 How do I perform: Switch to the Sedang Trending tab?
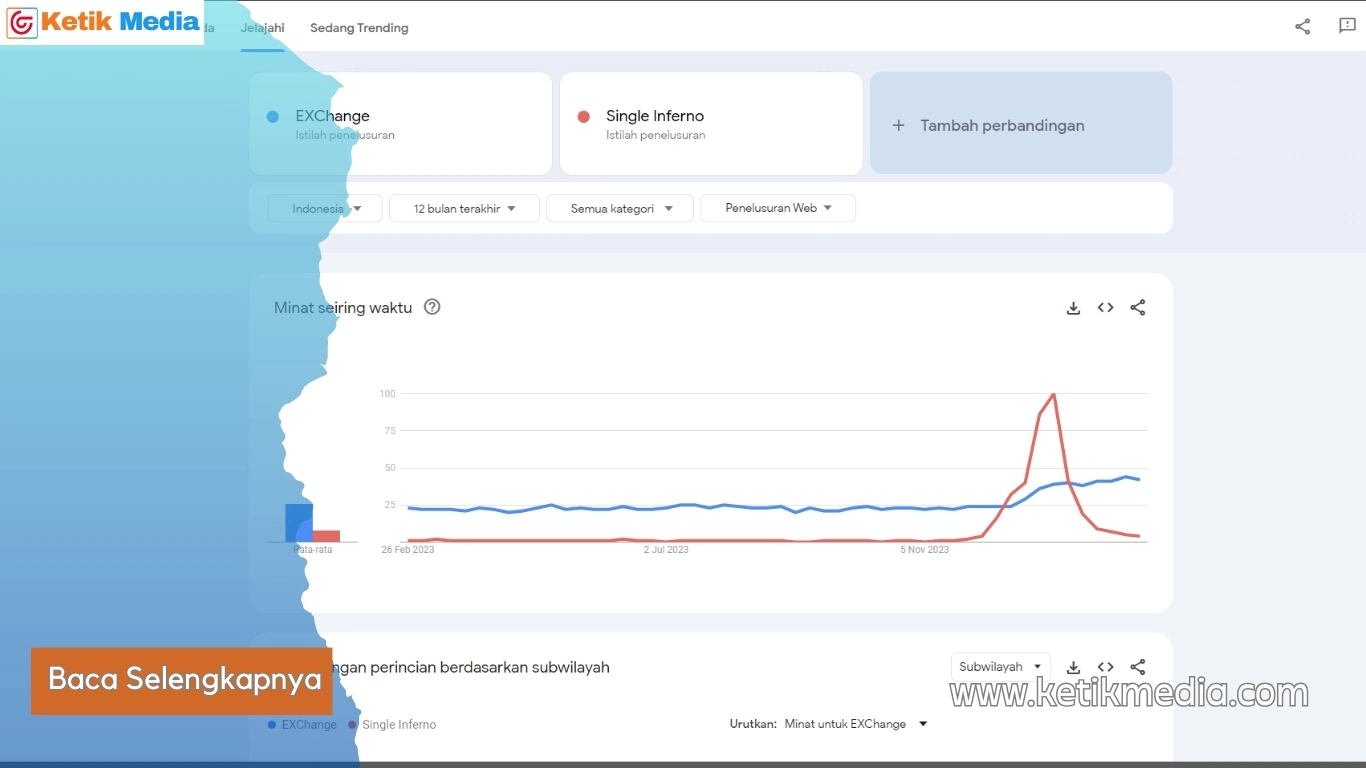click(x=359, y=28)
